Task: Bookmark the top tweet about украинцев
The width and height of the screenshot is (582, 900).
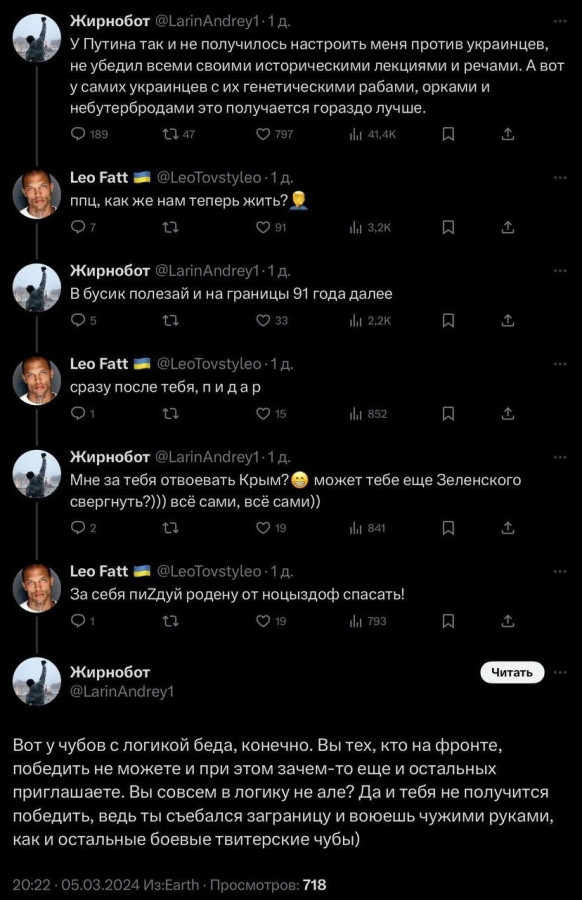Action: (449, 134)
